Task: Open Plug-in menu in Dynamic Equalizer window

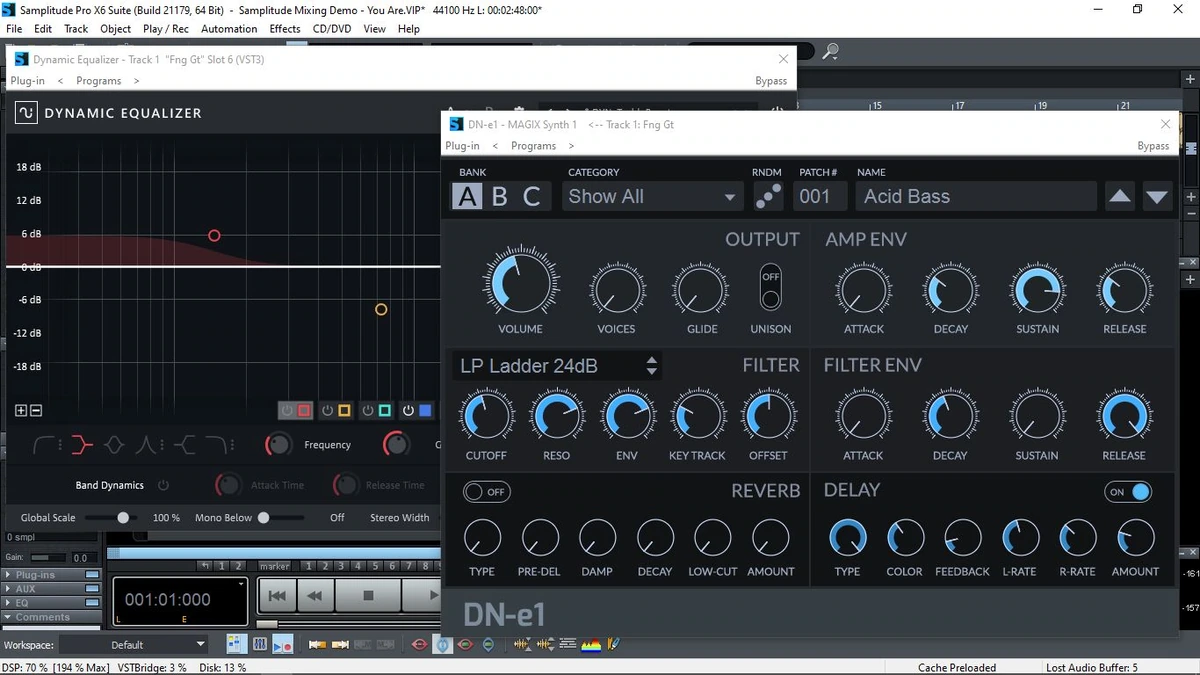Action: pyautogui.click(x=28, y=81)
